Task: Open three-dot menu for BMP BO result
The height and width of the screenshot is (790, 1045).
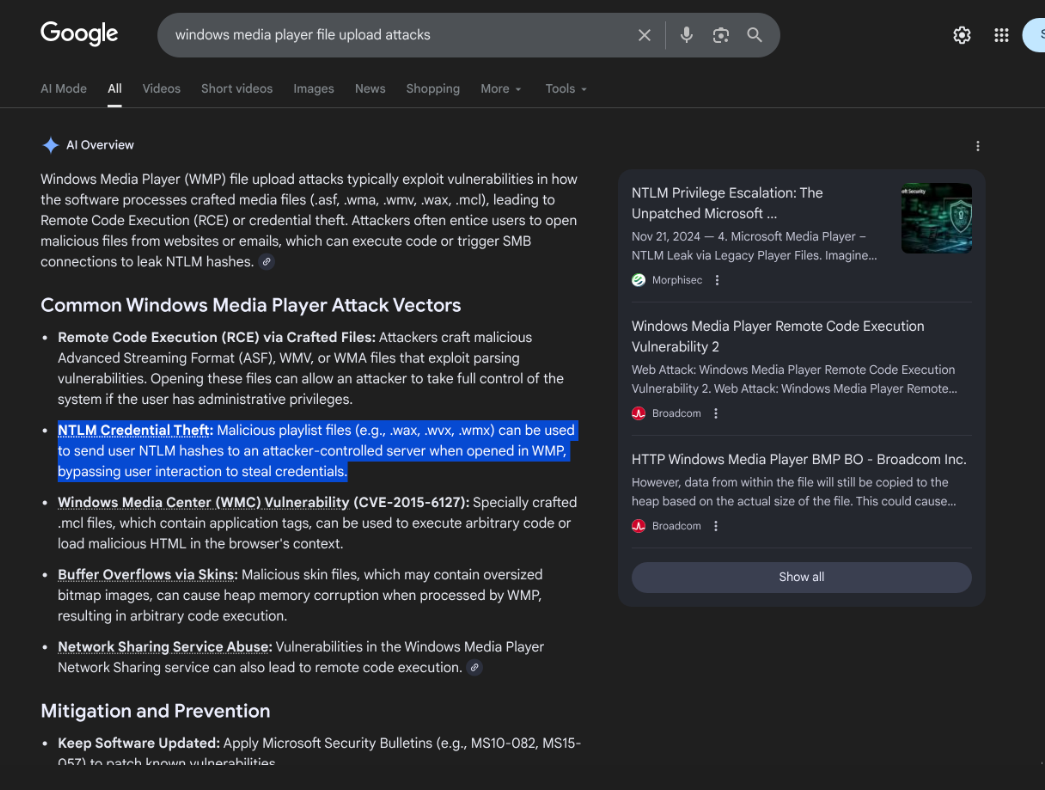Action: [716, 526]
